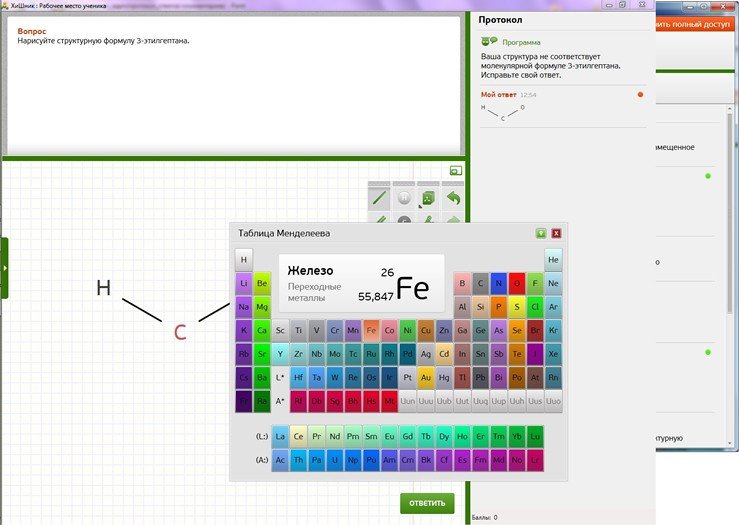Select zinc Zn element

[x=444, y=330]
